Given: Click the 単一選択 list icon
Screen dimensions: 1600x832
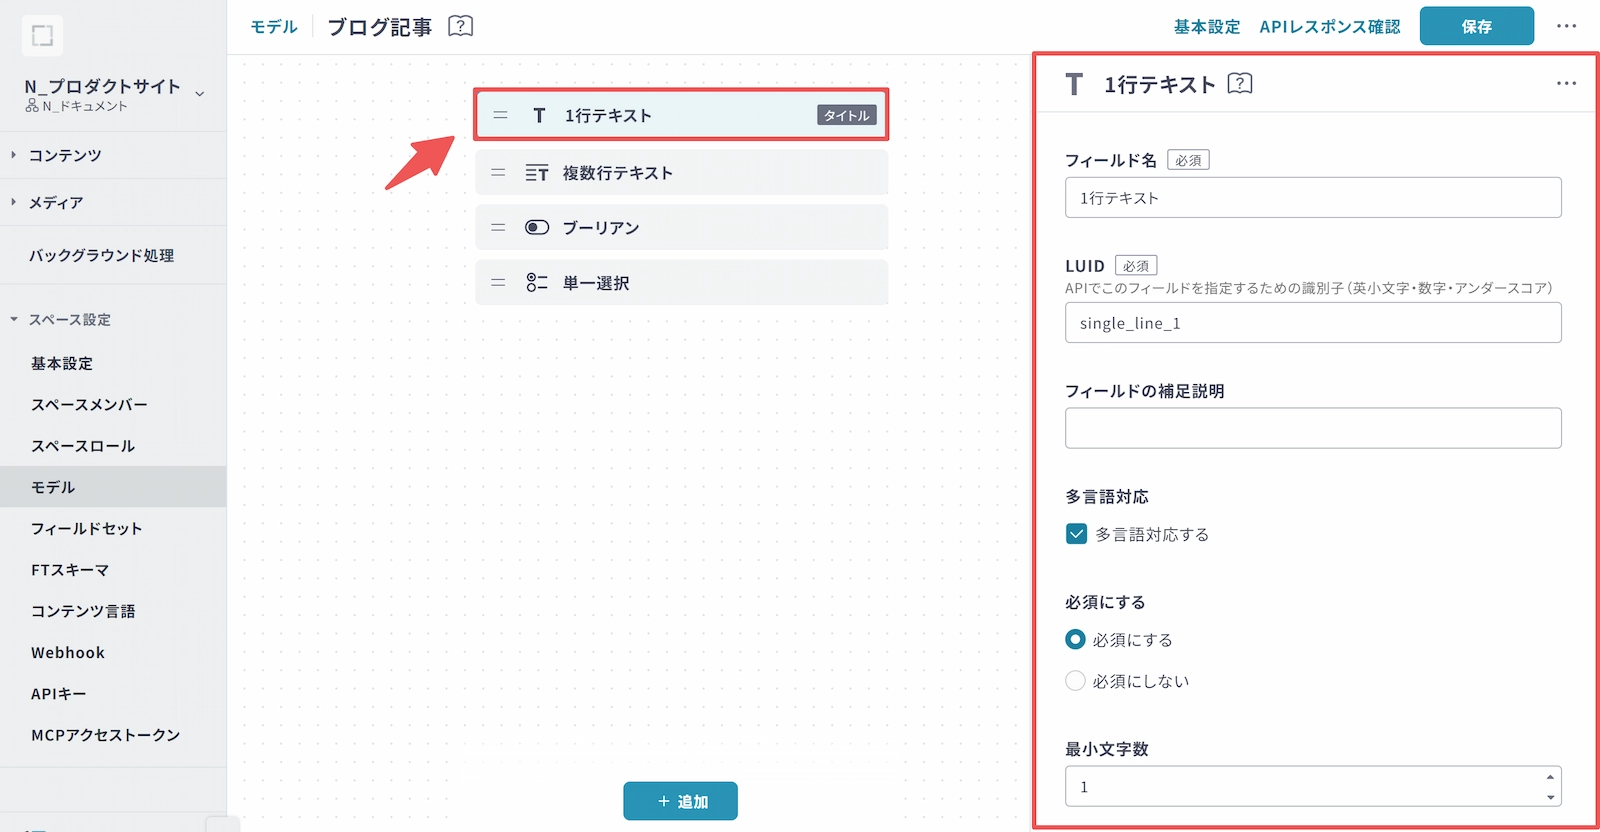Looking at the screenshot, I should click(537, 283).
